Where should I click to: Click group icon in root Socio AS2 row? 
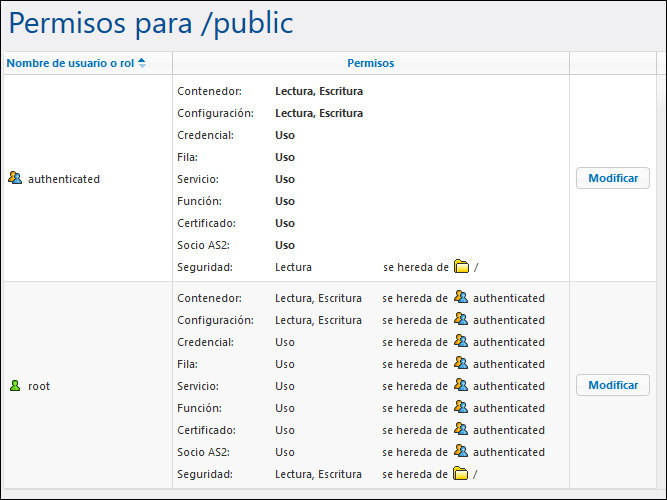click(x=461, y=451)
